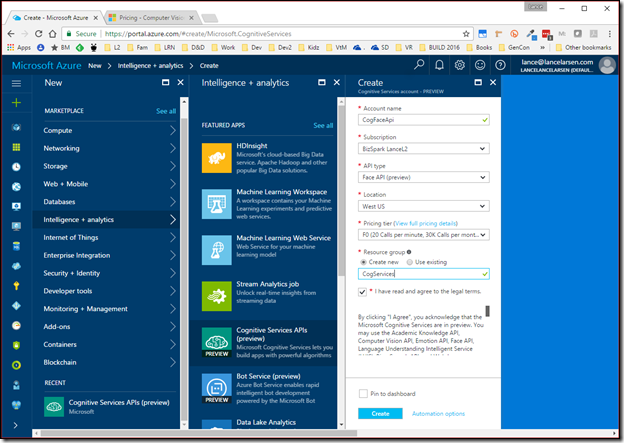Image resolution: width=624 pixels, height=443 pixels.
Task: Open the Subscription dropdown
Action: (x=423, y=149)
